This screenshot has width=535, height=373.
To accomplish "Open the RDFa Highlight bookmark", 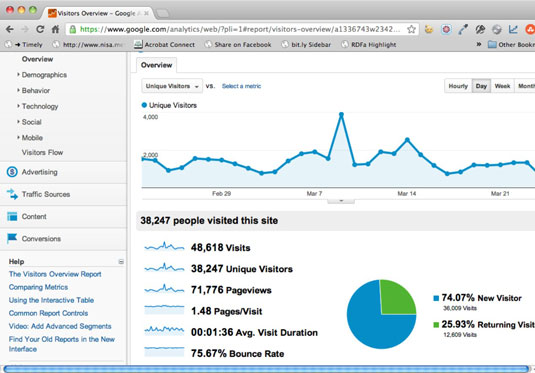I will point(369,44).
